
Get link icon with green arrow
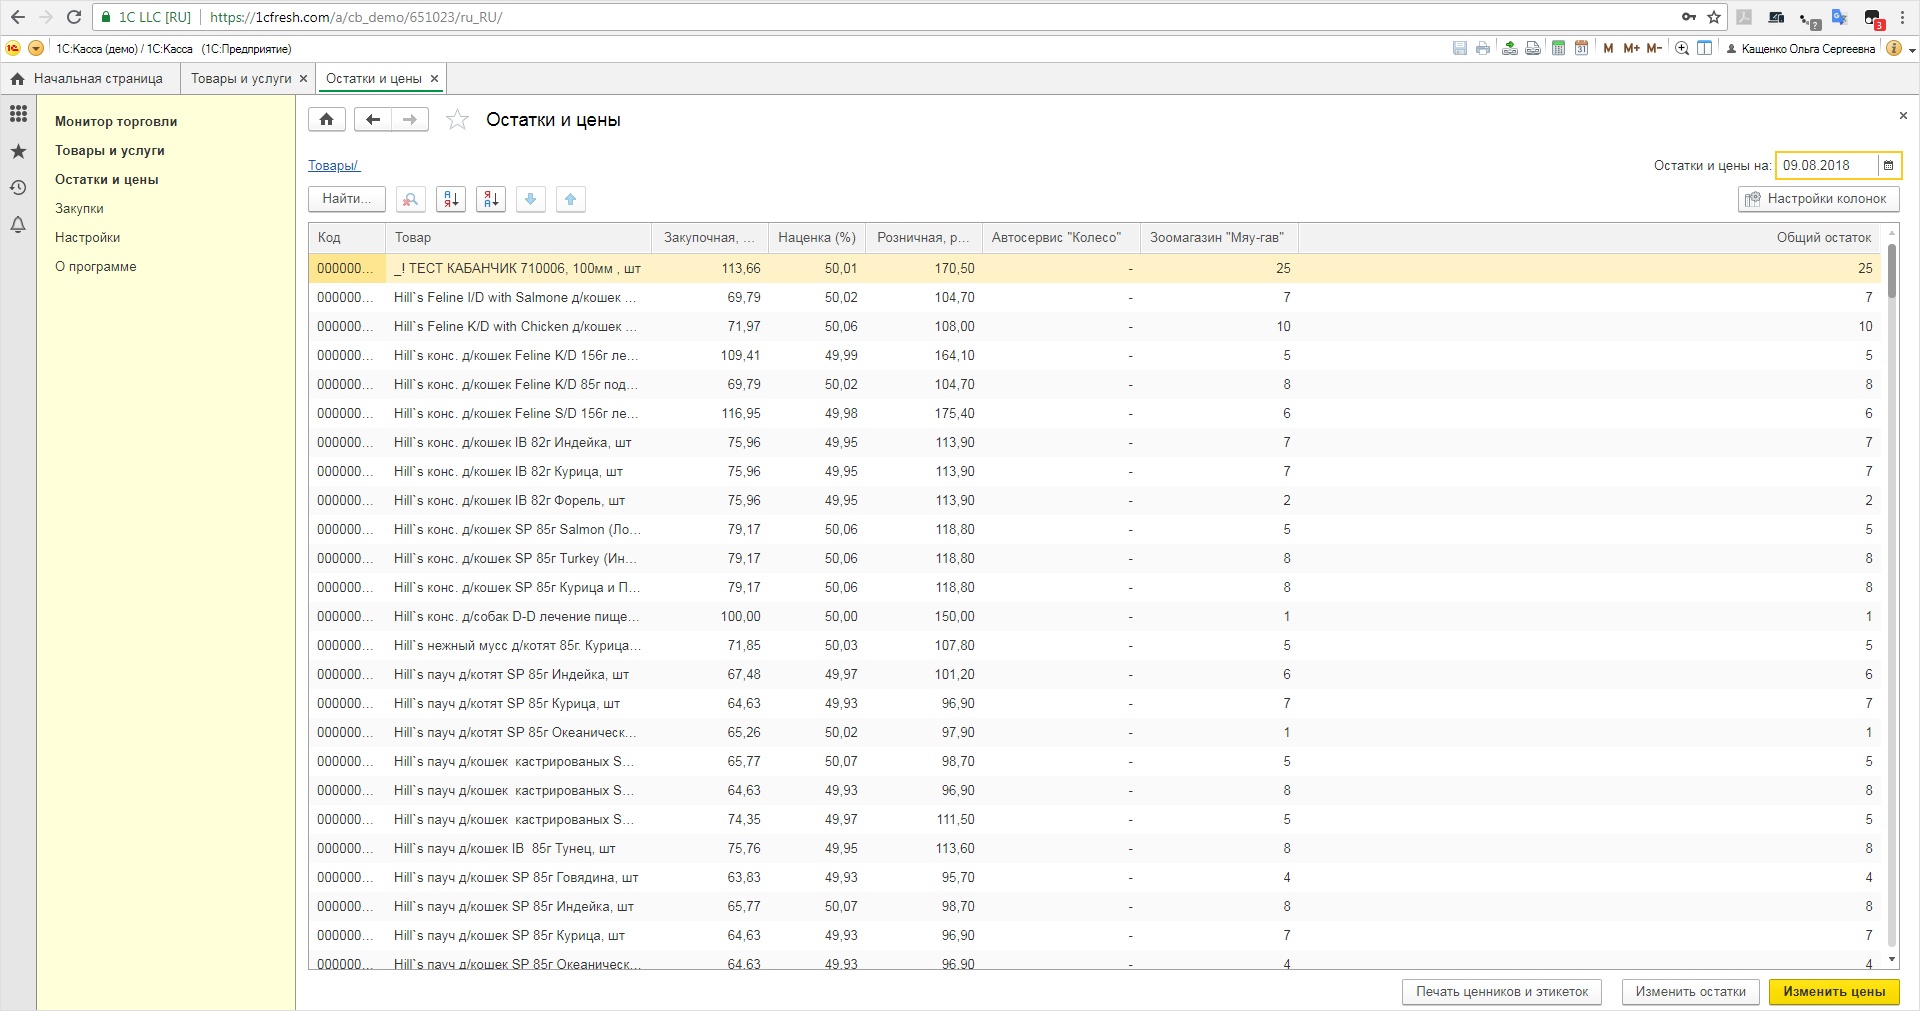pos(1509,48)
